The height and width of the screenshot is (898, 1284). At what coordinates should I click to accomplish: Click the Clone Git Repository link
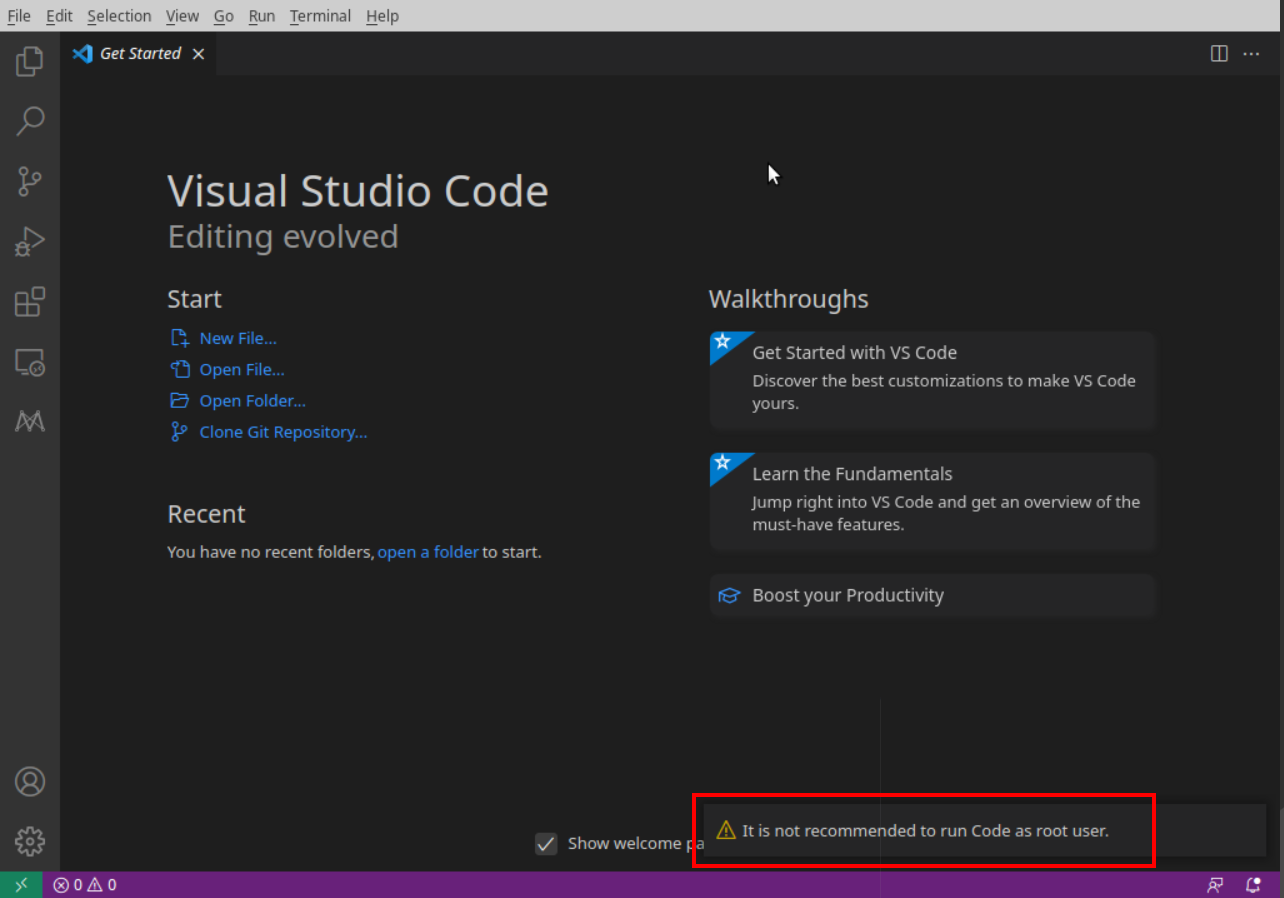[283, 432]
